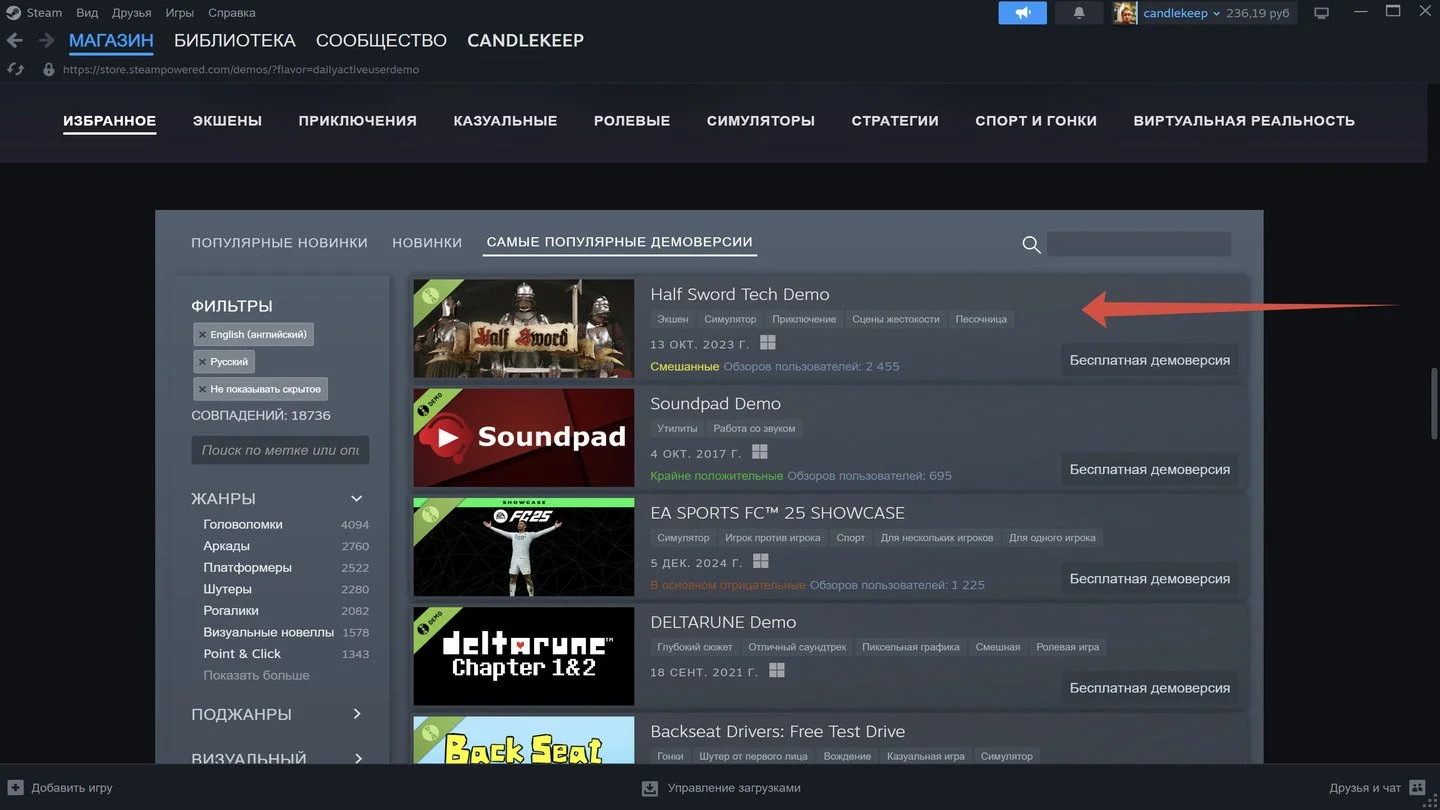Click the Windows icon under Half Sword Tech Demo

tap(768, 343)
